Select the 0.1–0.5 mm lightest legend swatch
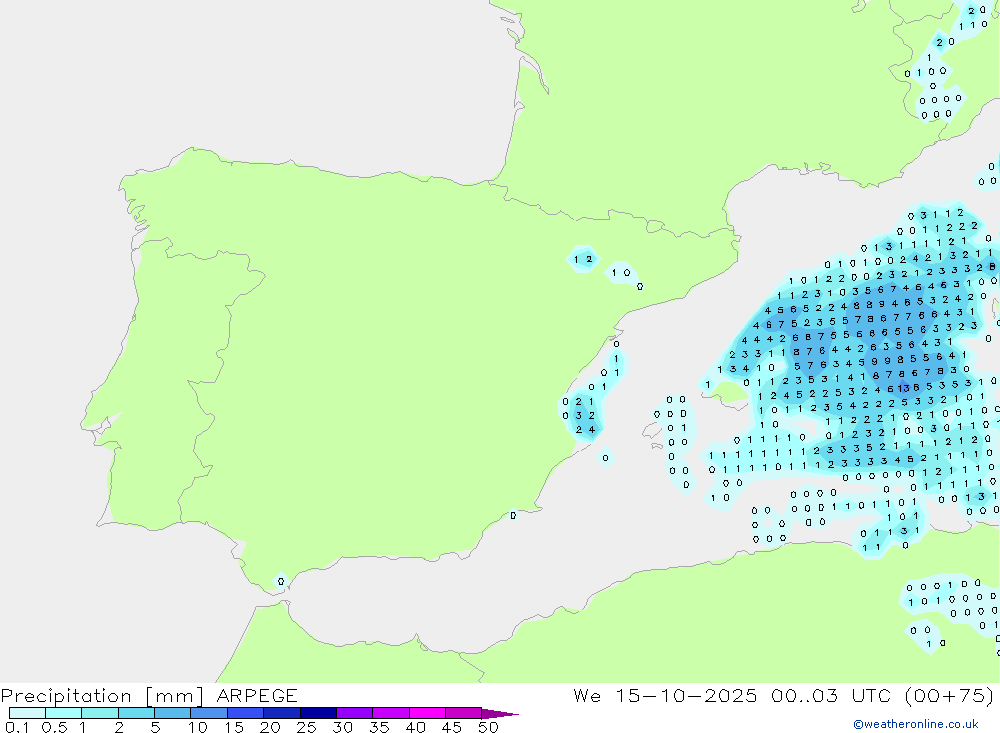Screen dimensions: 1000x733 click(27, 713)
